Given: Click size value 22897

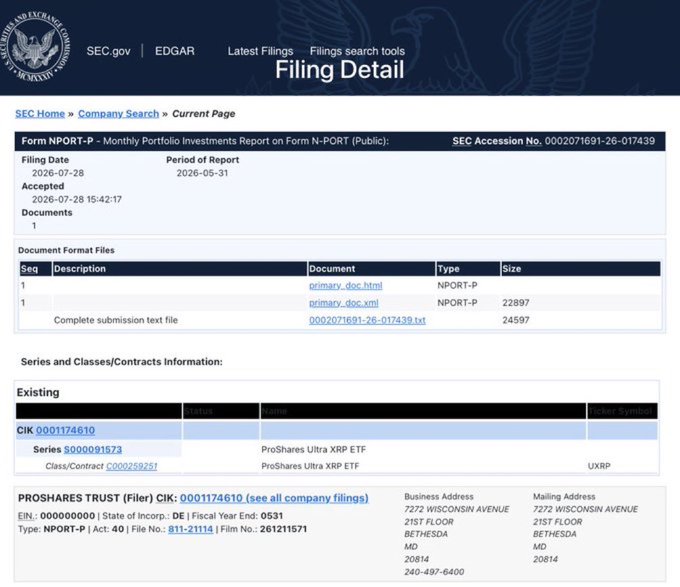Looking at the screenshot, I should tap(516, 303).
